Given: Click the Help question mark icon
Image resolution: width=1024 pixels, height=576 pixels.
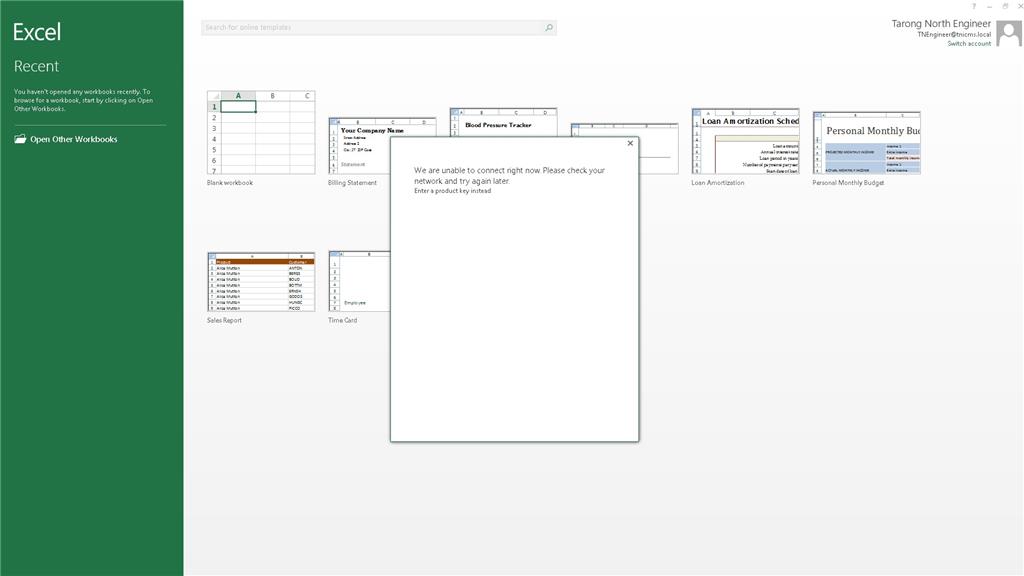Looking at the screenshot, I should click(974, 6).
